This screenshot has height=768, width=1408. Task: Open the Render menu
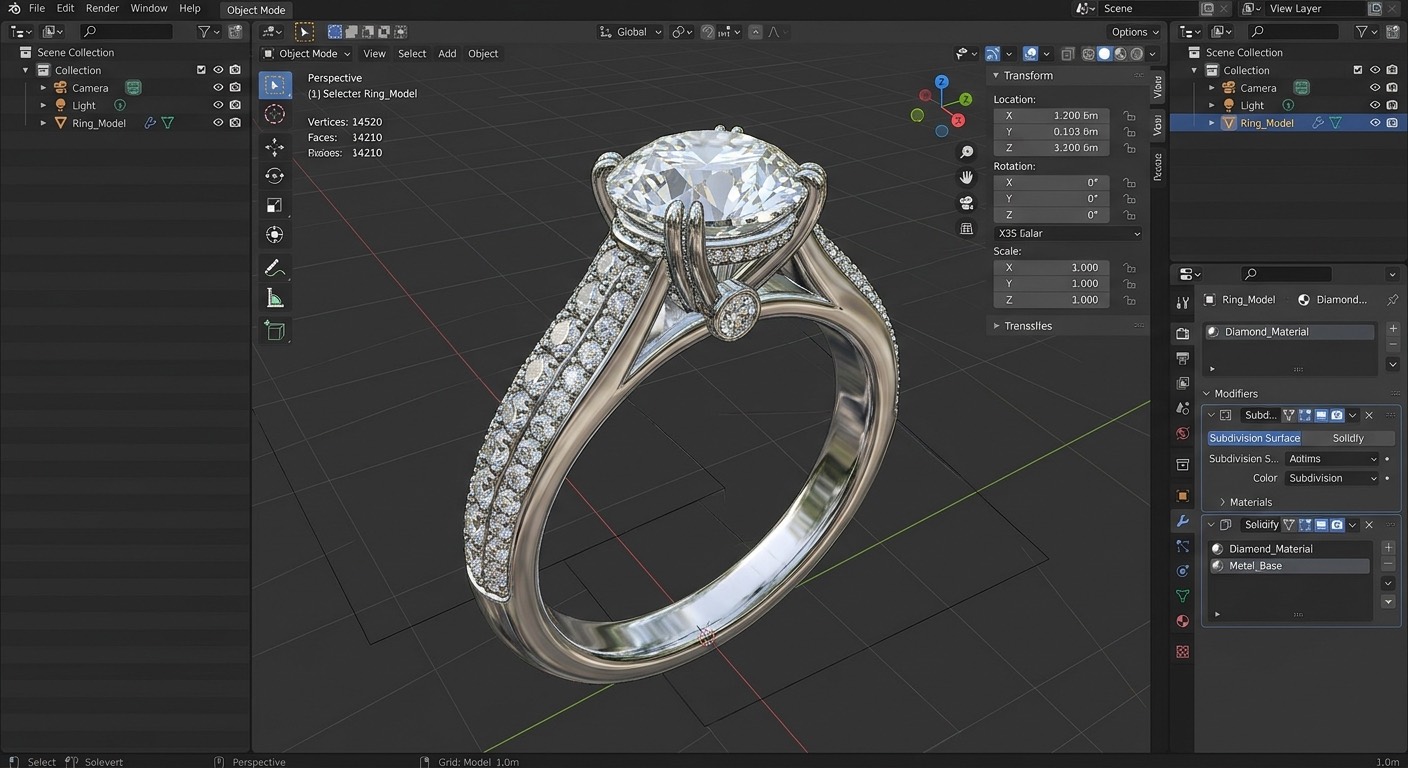click(102, 8)
